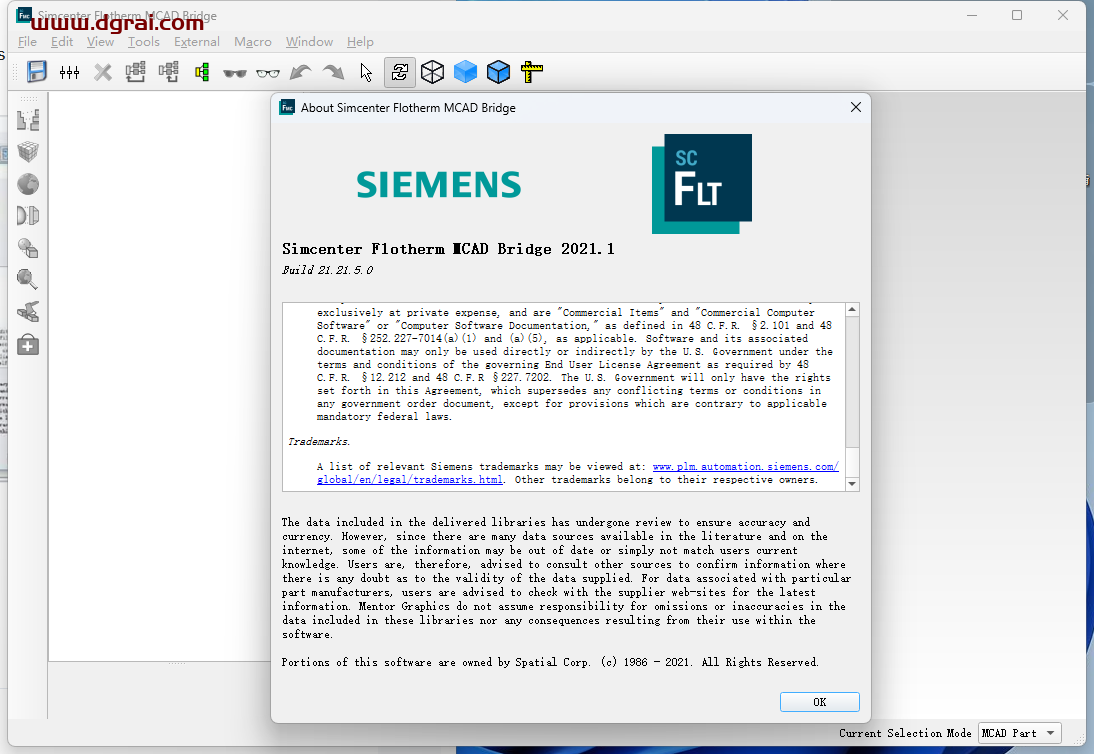Click the Spatial Corp. copyright line
The width and height of the screenshot is (1094, 754).
click(550, 662)
